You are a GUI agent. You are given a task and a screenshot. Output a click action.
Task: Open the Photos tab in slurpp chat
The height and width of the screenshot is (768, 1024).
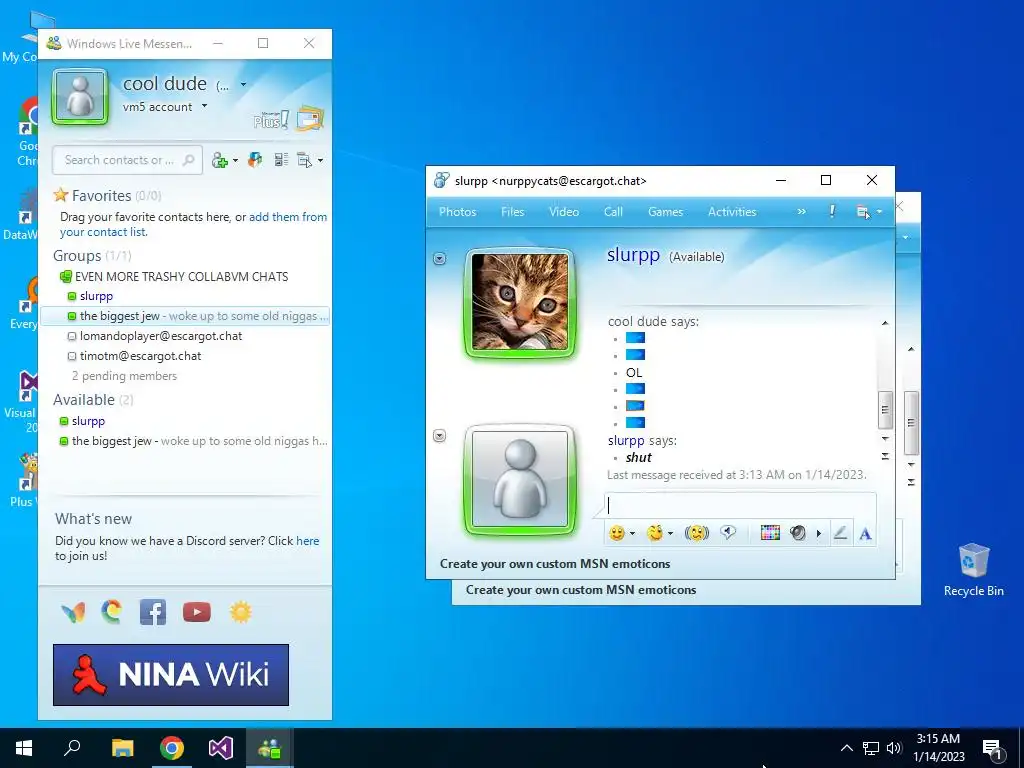click(457, 212)
